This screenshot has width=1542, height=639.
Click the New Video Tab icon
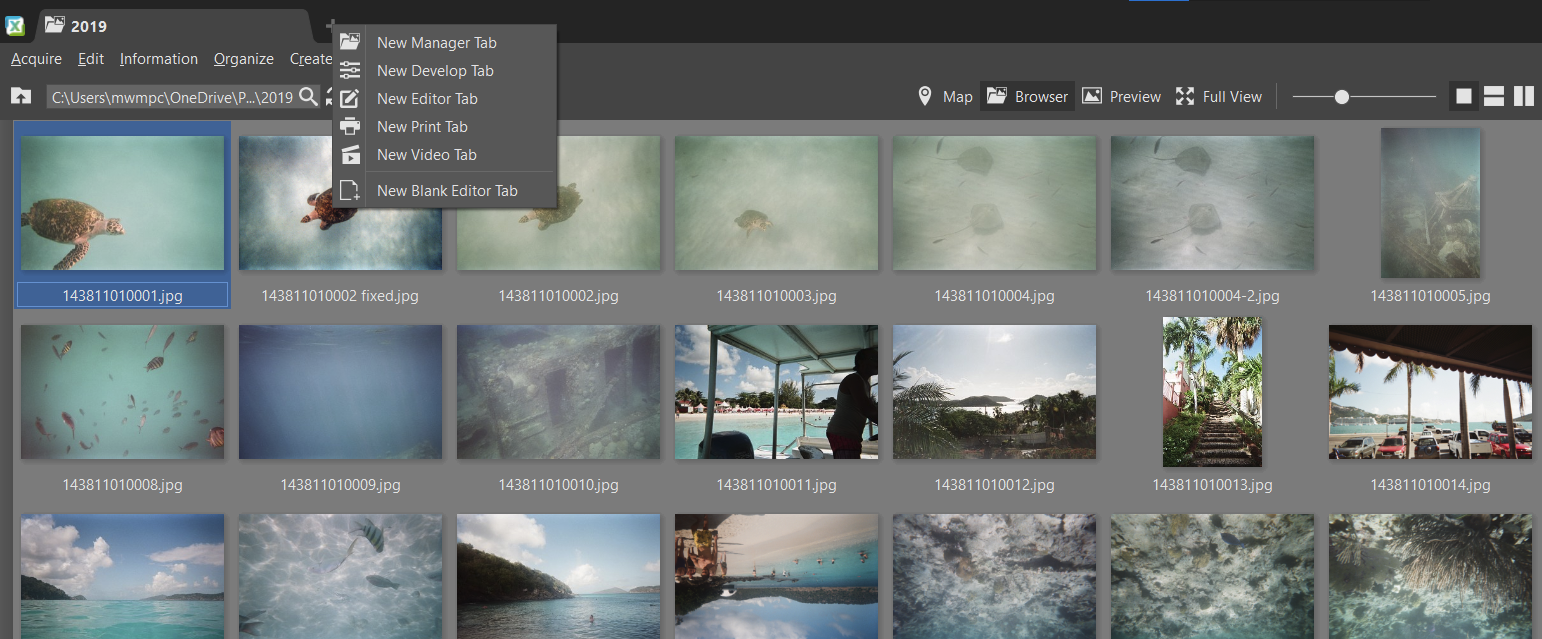tap(350, 154)
